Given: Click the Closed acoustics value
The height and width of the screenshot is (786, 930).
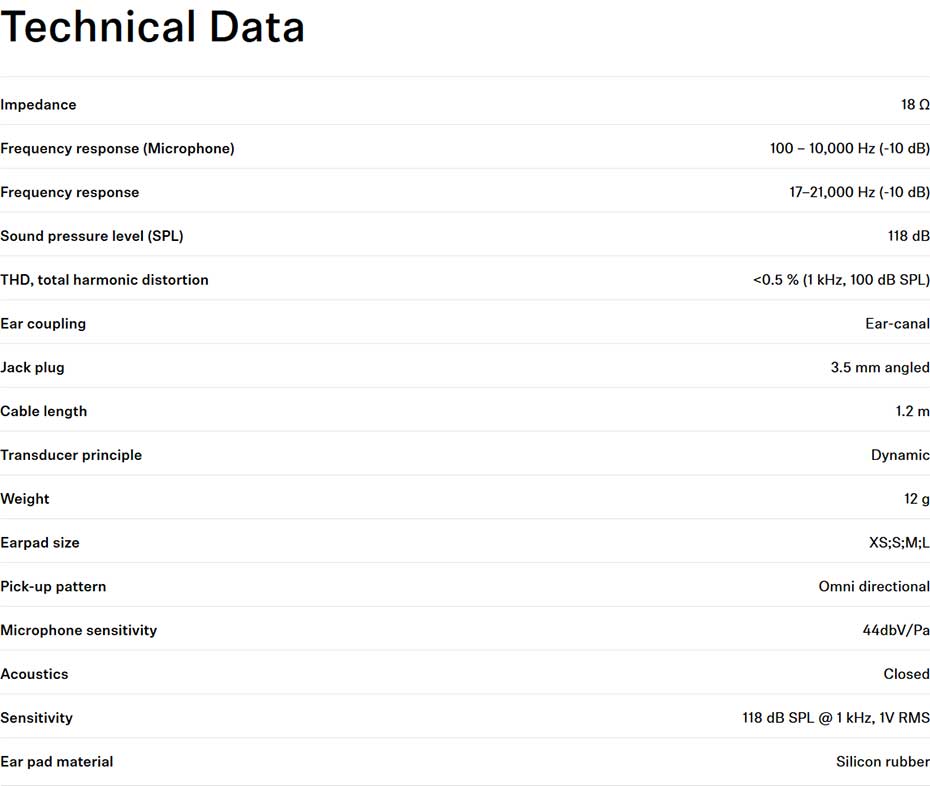Looking at the screenshot, I should click(x=906, y=674).
